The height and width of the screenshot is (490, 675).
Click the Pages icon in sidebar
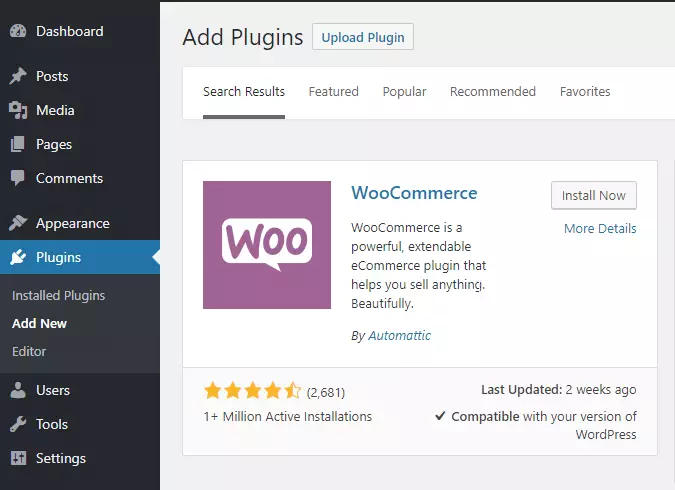pyautogui.click(x=18, y=144)
